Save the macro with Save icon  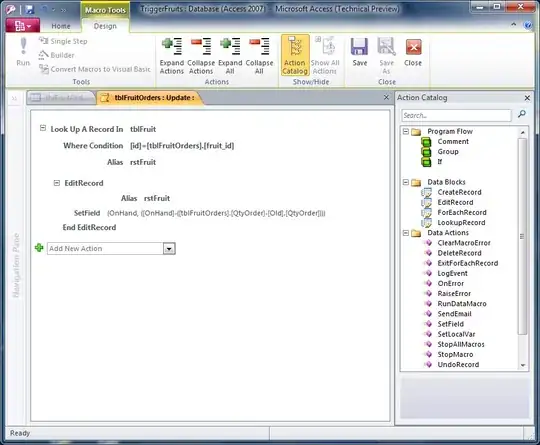point(359,47)
